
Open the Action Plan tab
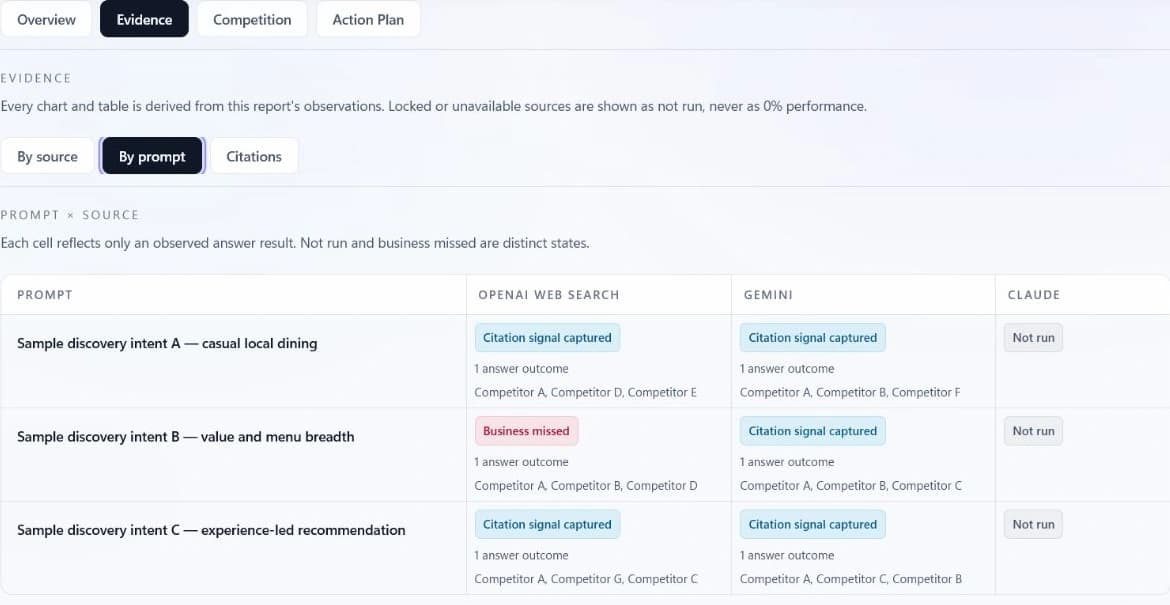368,19
